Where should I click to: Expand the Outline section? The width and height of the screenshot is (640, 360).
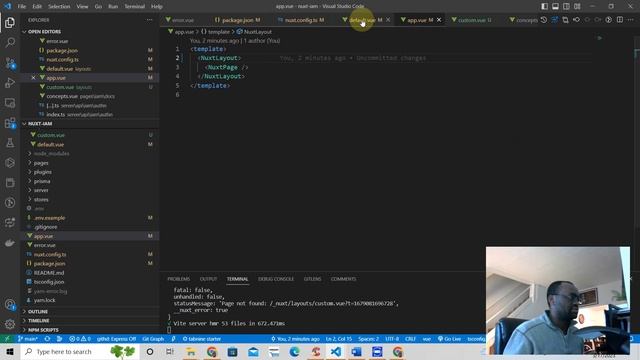38,311
